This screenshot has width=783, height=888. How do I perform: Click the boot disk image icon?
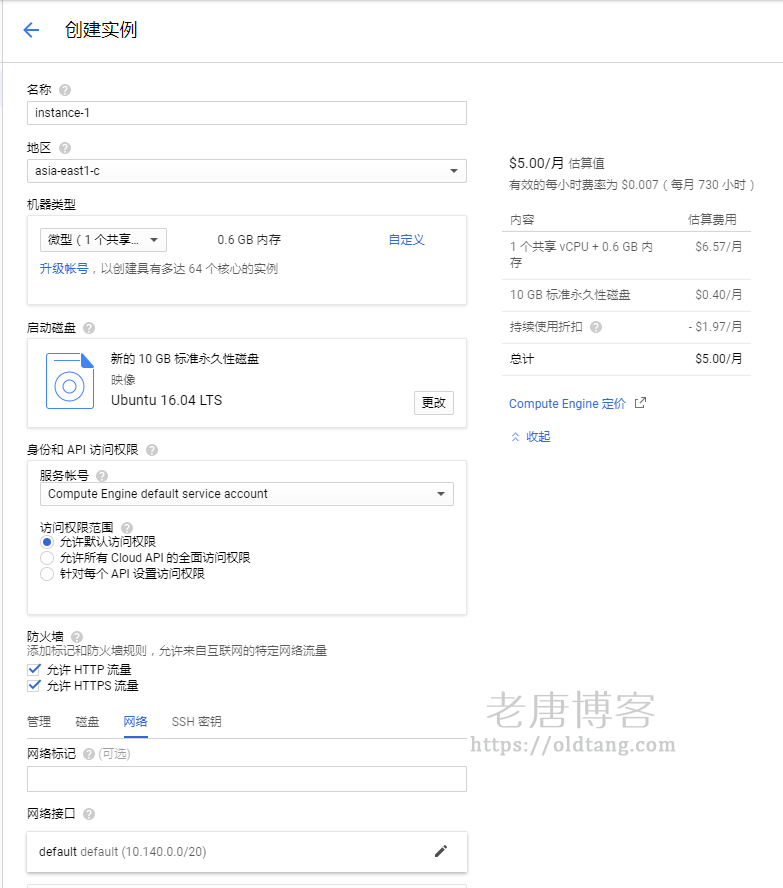(x=70, y=381)
